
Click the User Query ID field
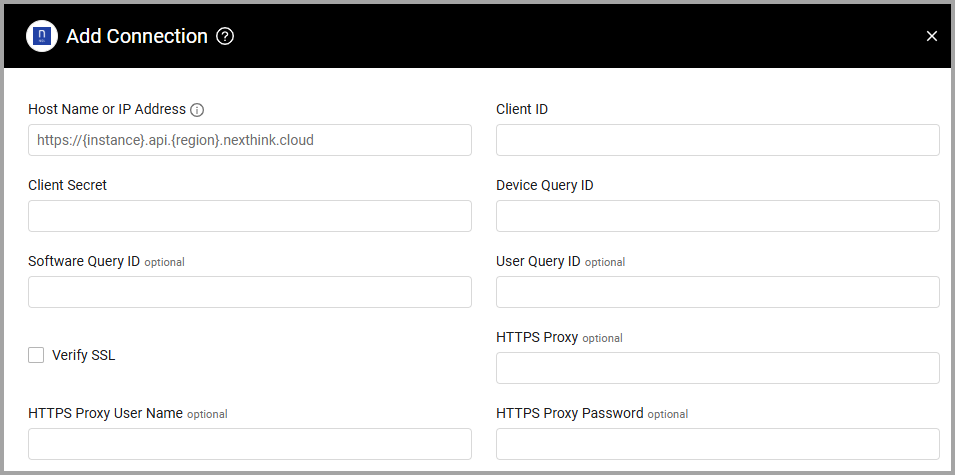[x=717, y=292]
